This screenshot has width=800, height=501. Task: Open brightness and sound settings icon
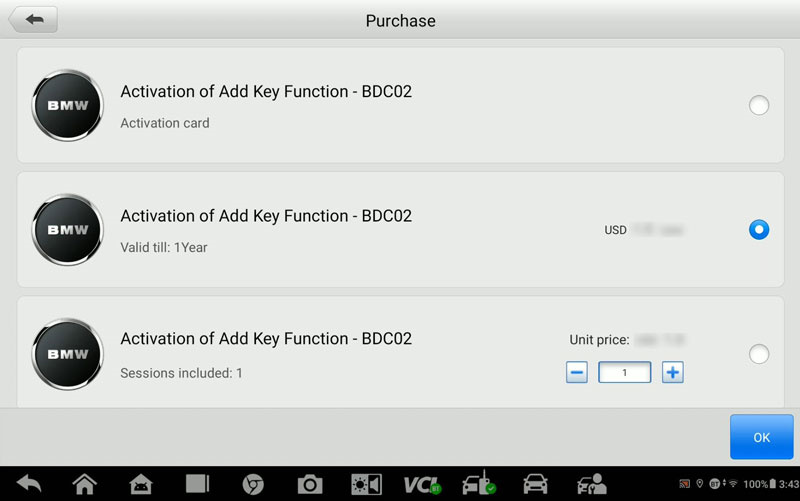[x=366, y=484]
